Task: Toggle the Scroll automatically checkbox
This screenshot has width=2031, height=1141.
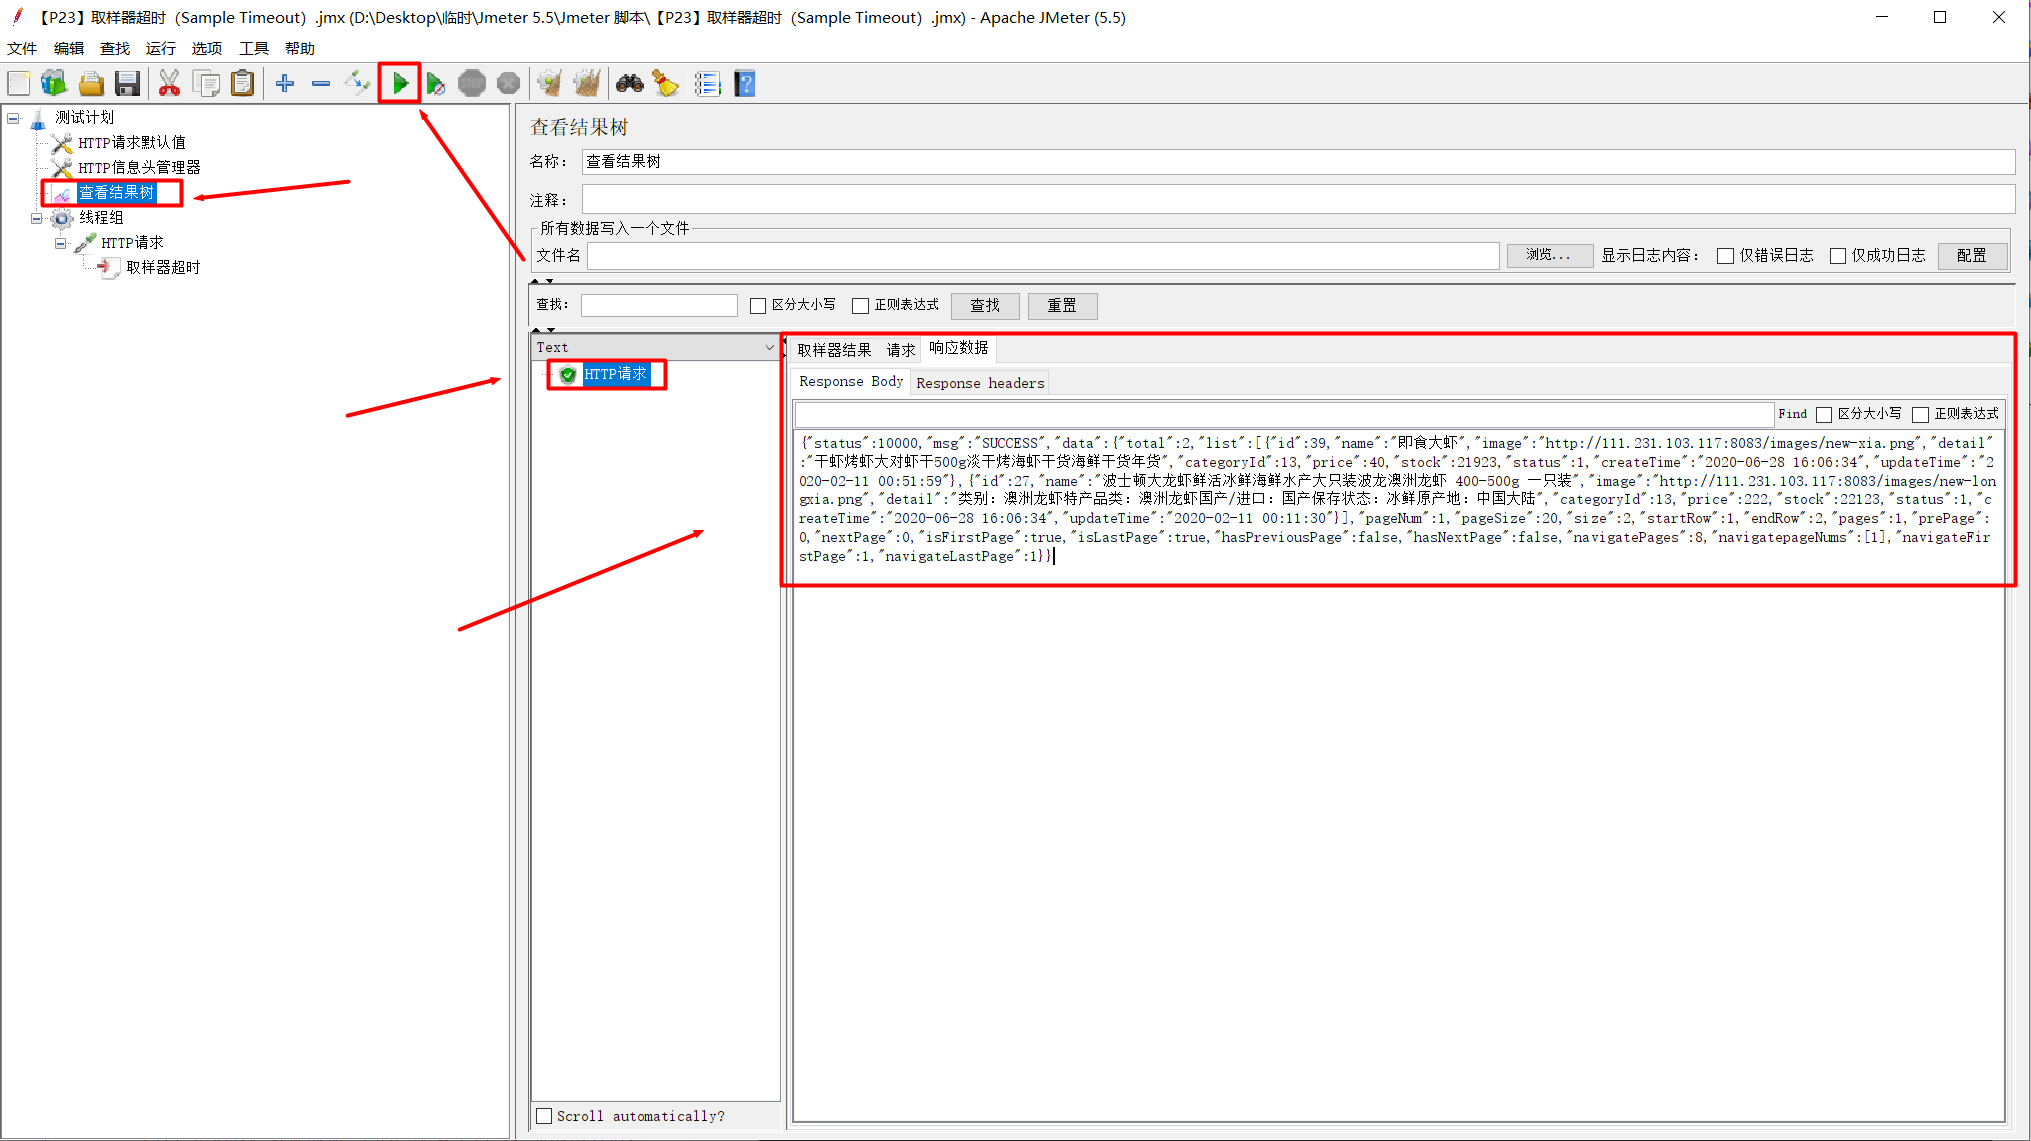Action: (x=544, y=1116)
